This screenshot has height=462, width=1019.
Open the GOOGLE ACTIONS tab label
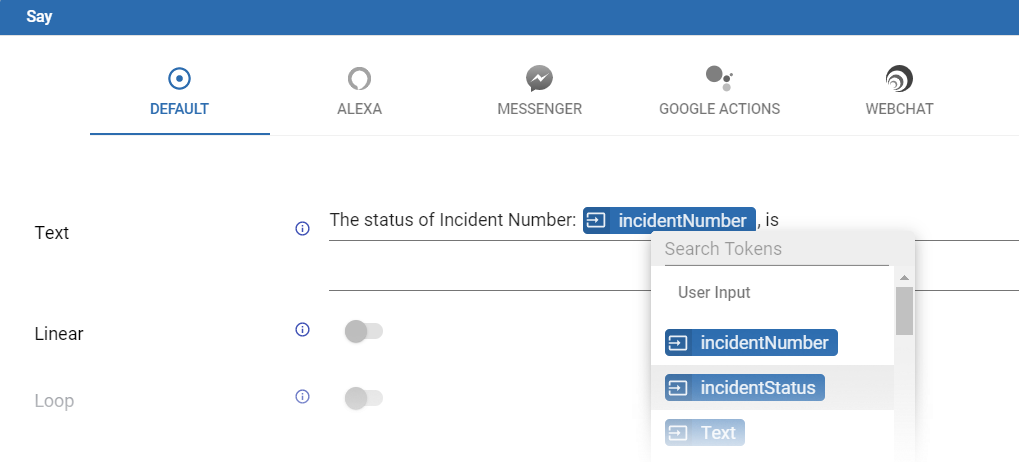719,109
